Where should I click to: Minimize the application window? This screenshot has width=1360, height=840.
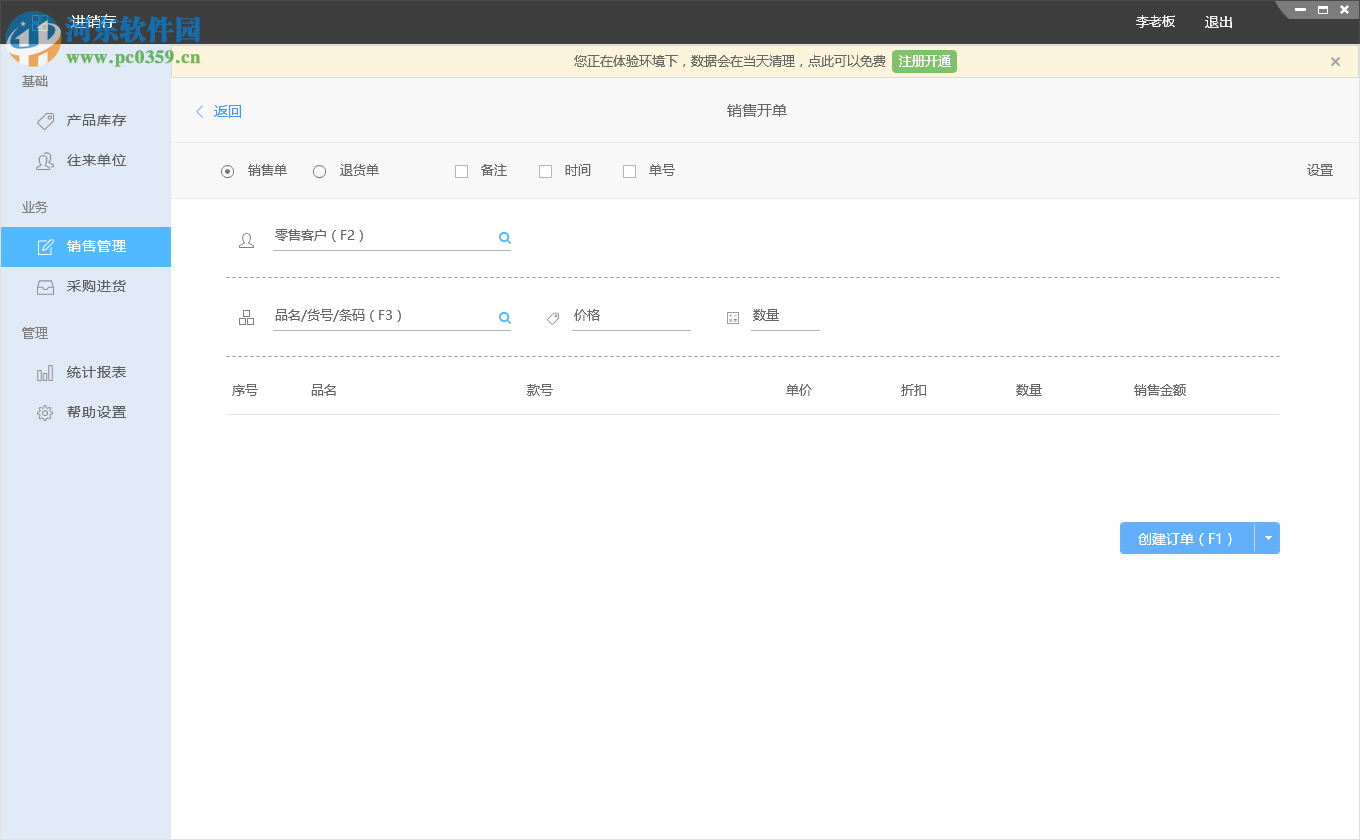pos(1300,10)
